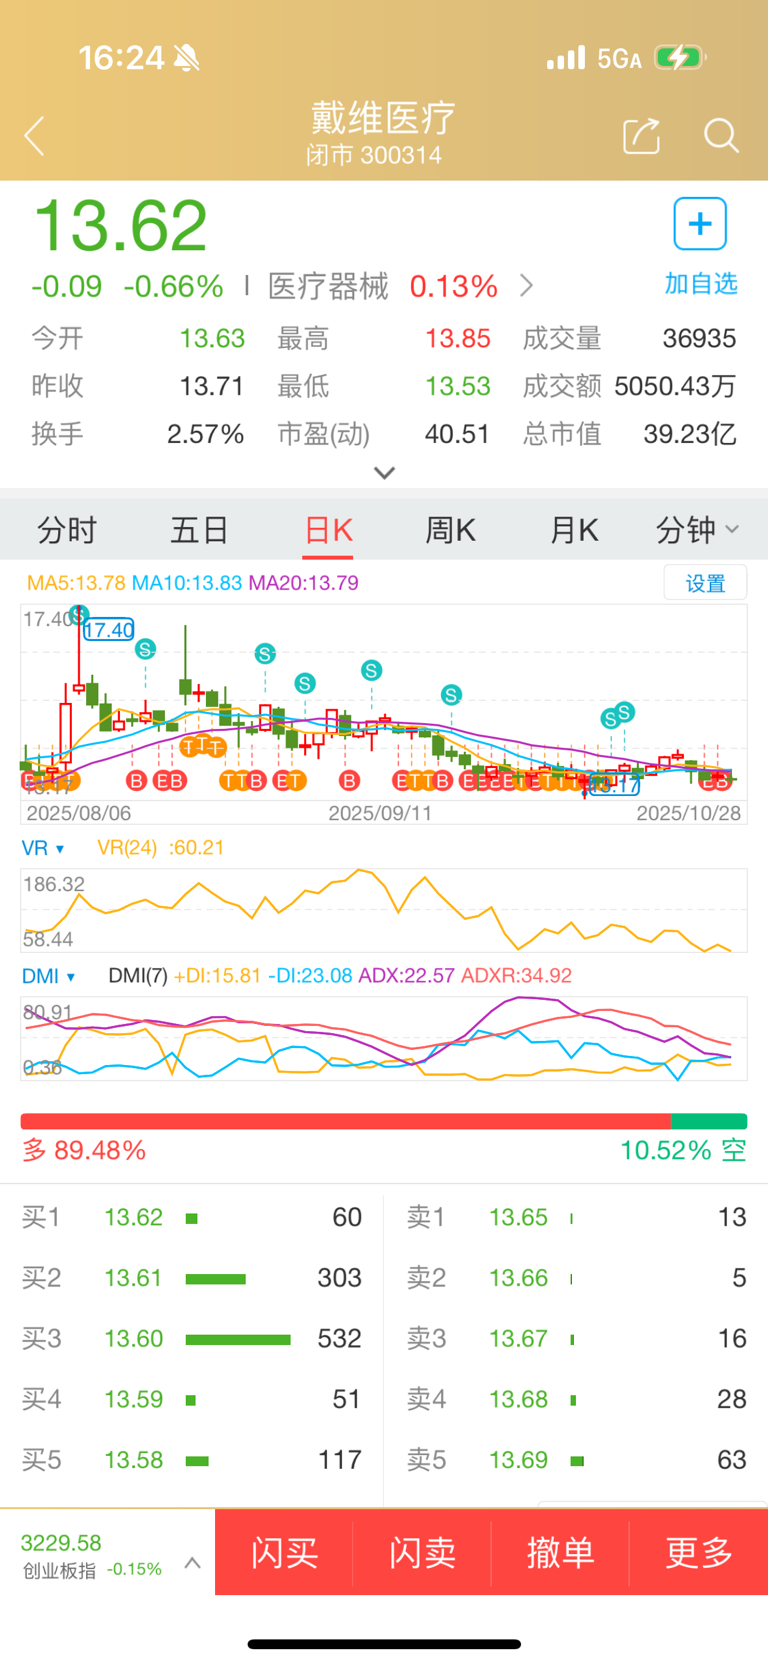Open the search magnifier icon
This screenshot has width=769, height=1665.
coord(721,135)
